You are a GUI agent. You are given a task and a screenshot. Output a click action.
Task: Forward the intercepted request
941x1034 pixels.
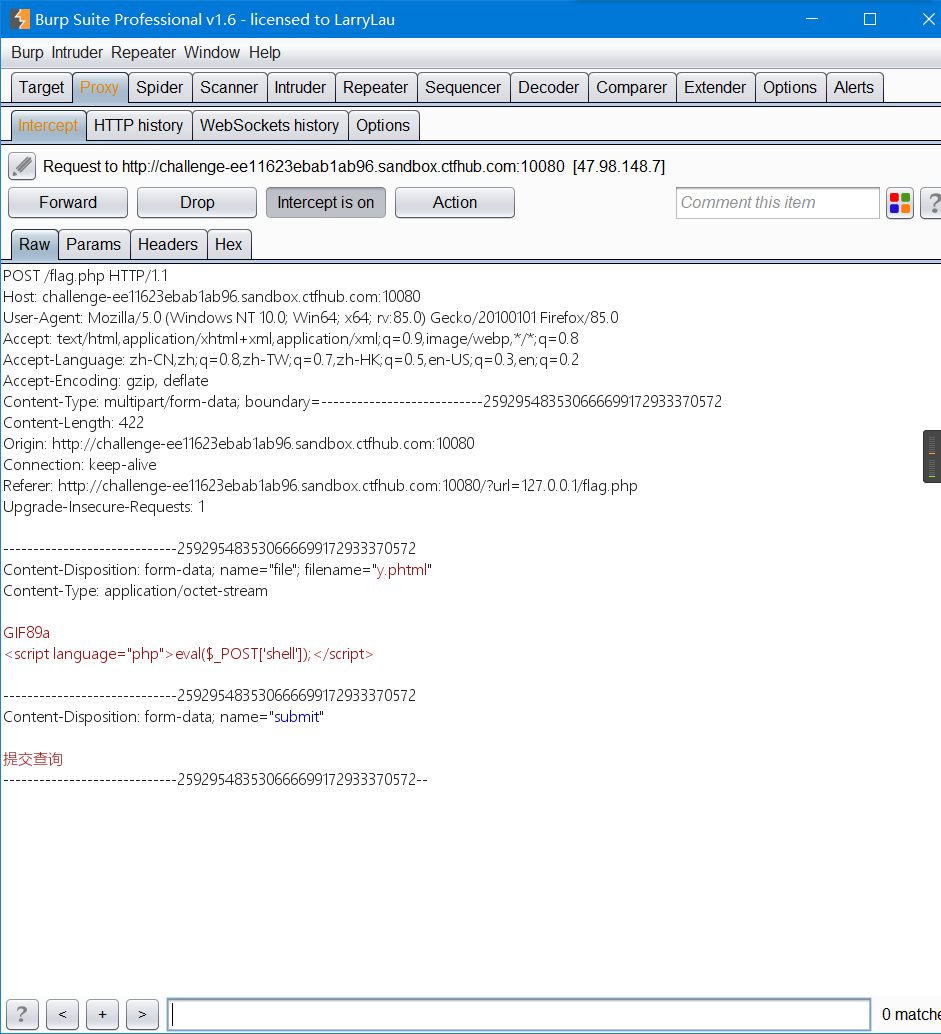click(x=68, y=202)
